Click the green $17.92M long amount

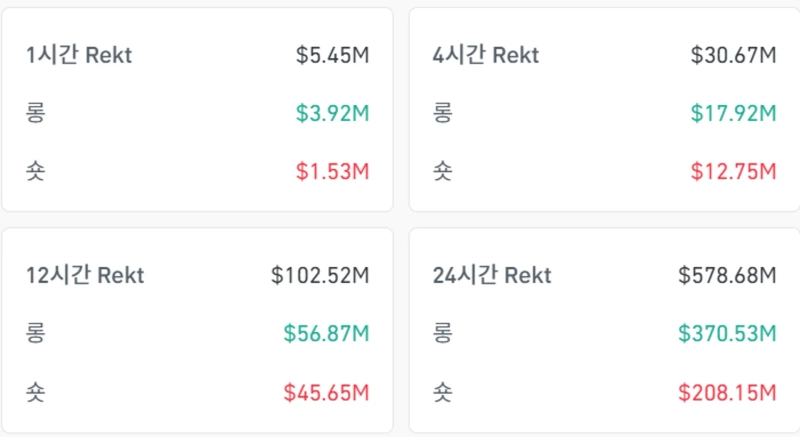[733, 113]
